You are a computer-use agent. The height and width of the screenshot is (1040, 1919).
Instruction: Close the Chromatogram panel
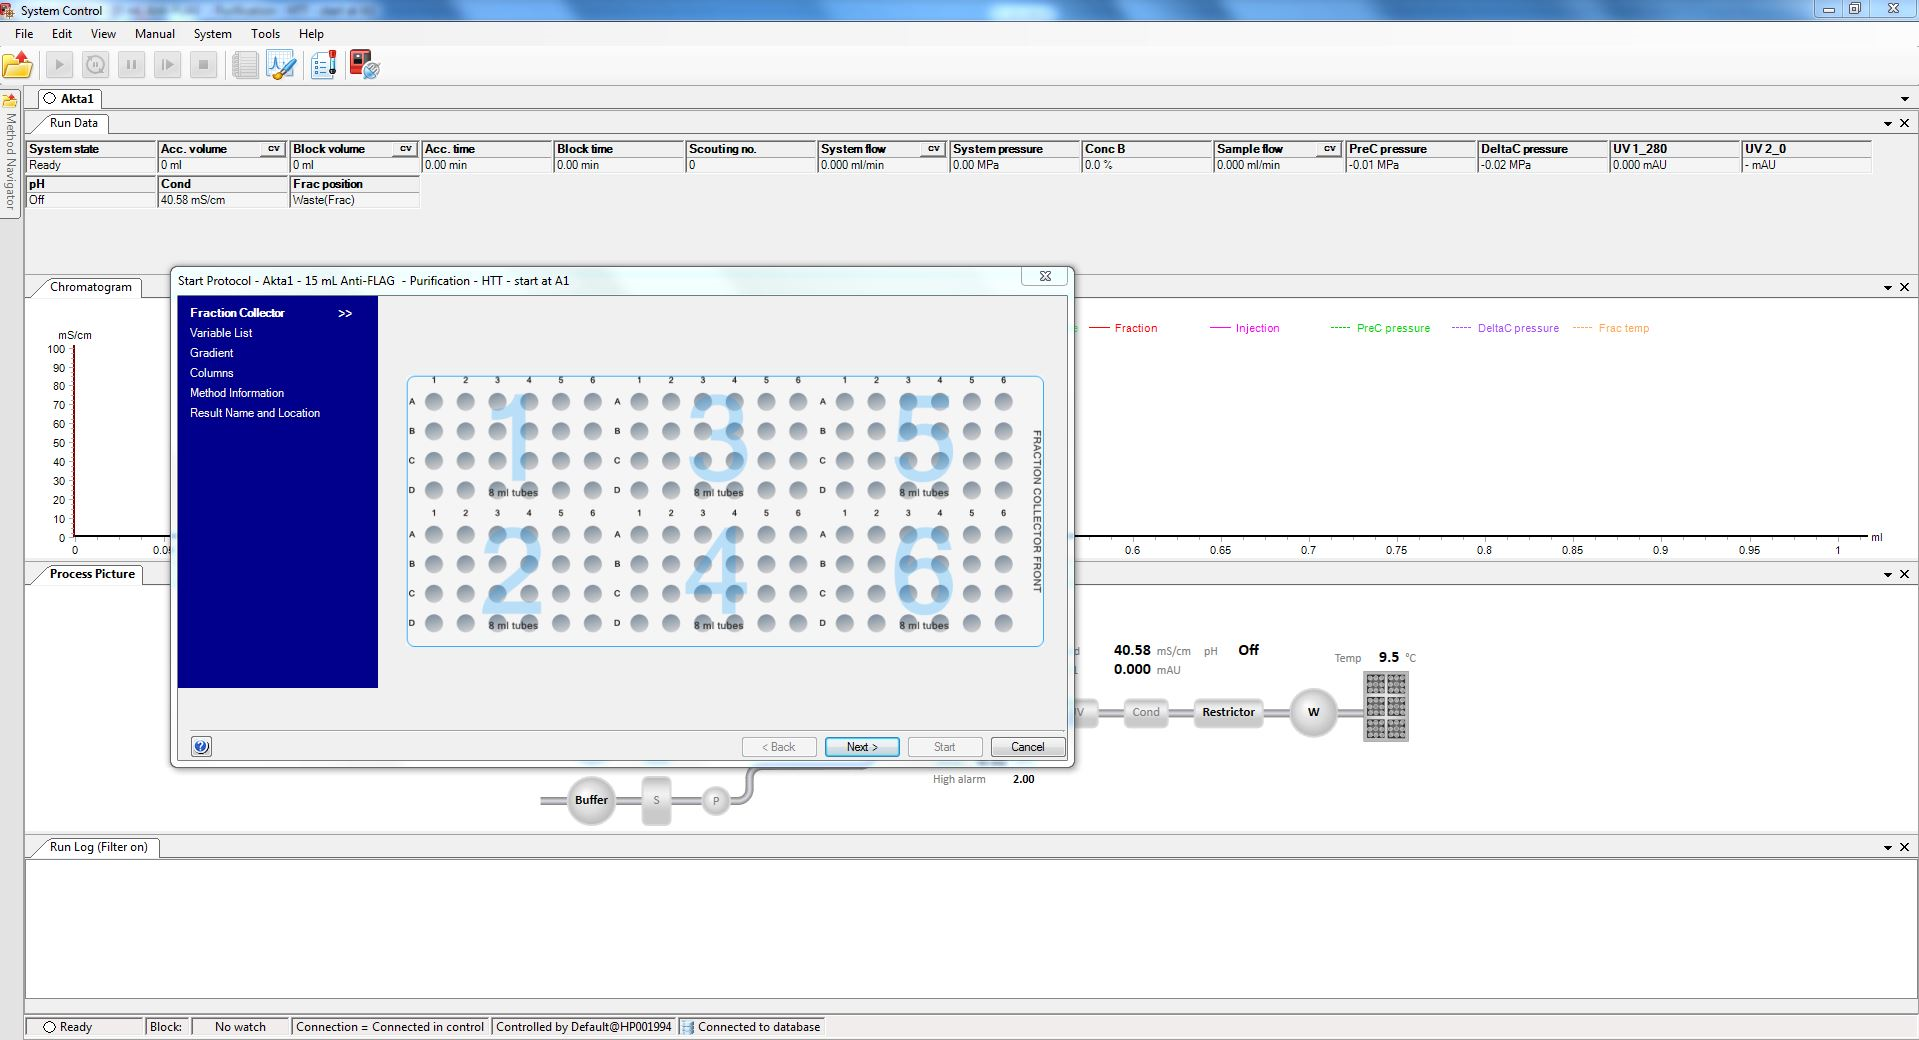(1904, 287)
